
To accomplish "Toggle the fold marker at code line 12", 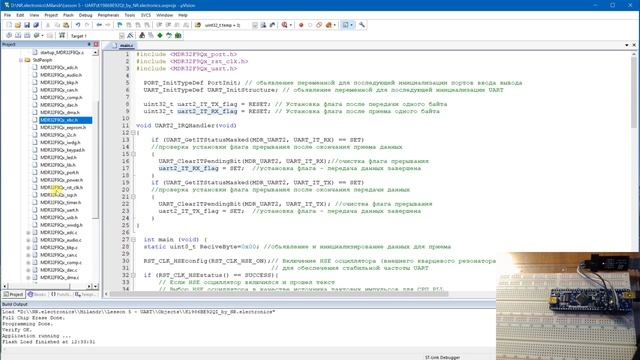I will (133, 133).
